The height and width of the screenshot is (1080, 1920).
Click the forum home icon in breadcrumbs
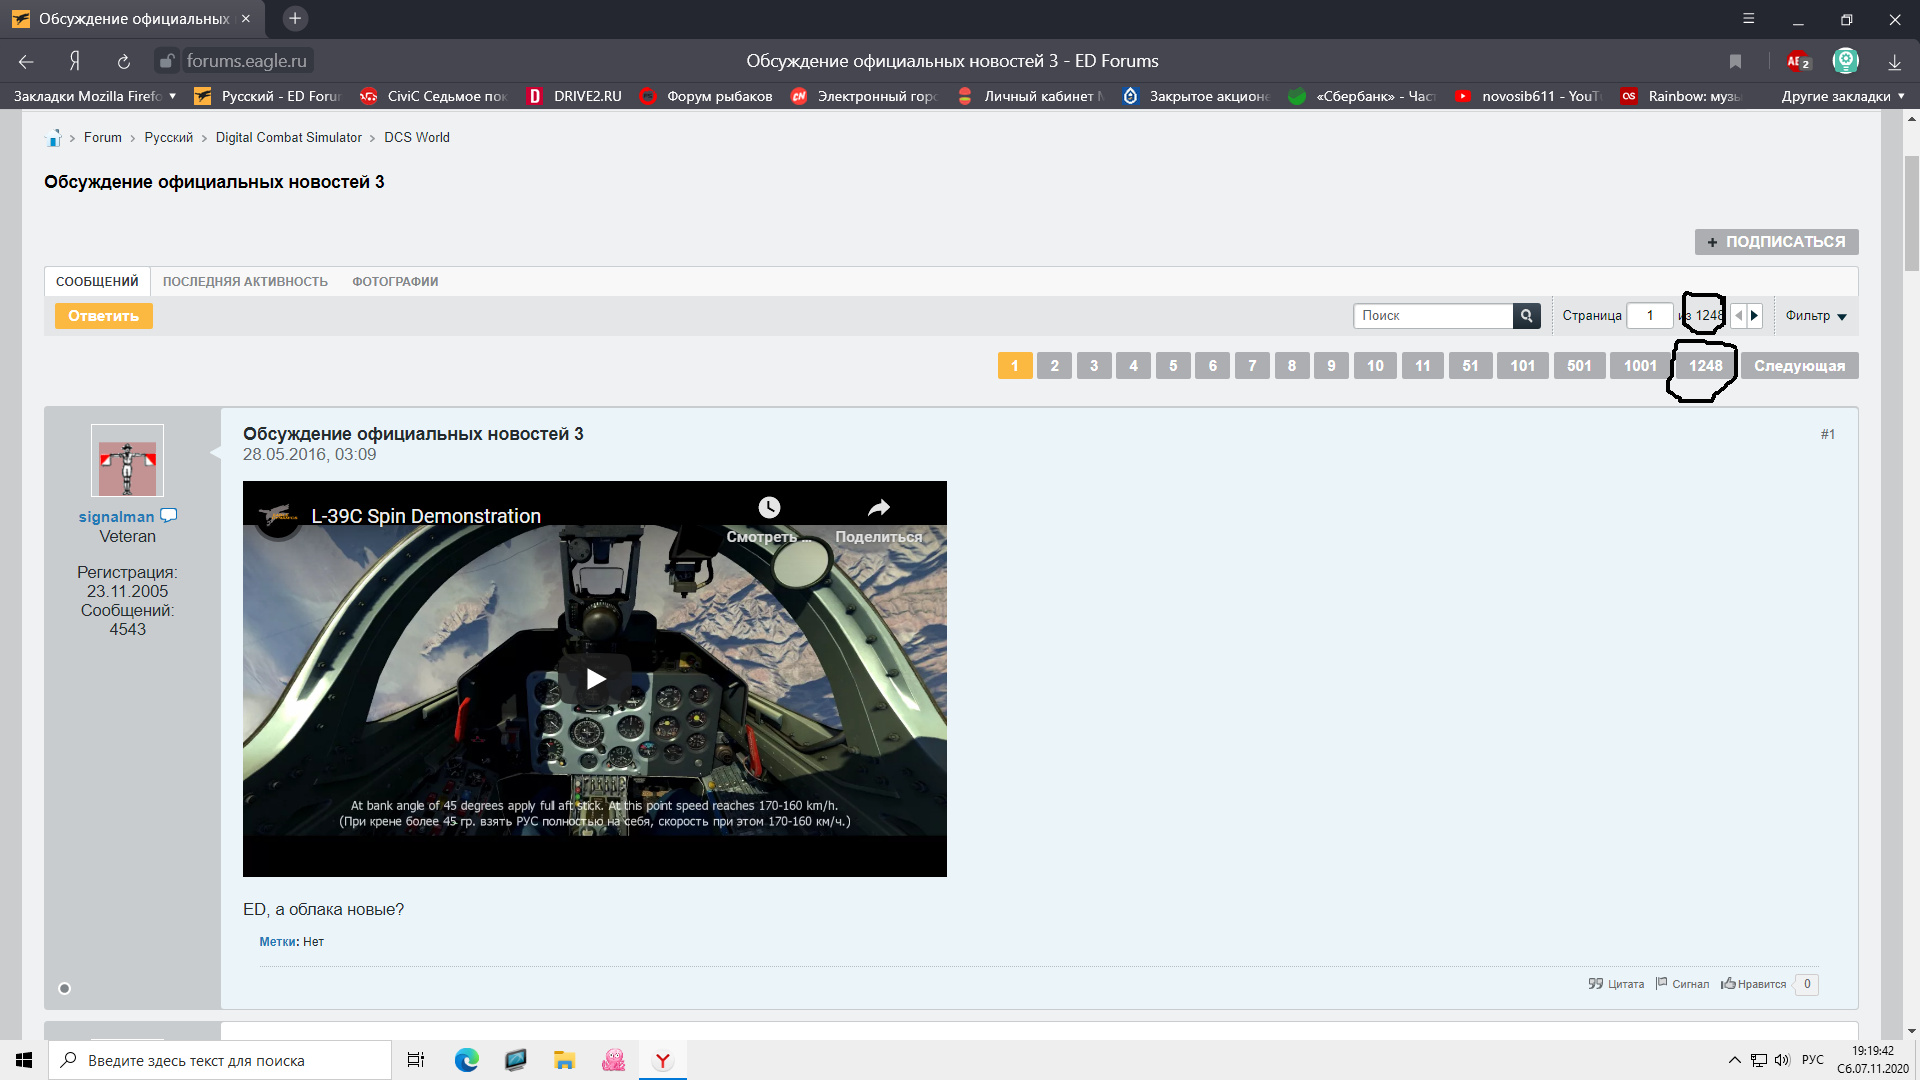[x=53, y=138]
